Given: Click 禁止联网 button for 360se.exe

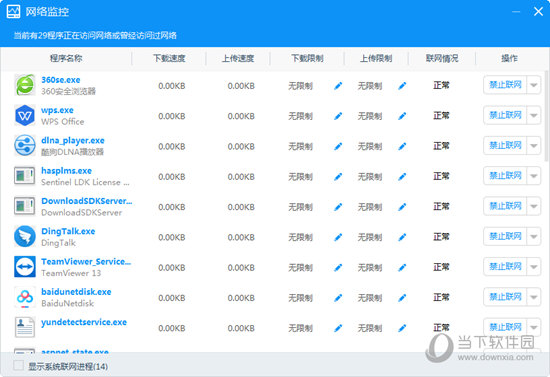Looking at the screenshot, I should pyautogui.click(x=505, y=85).
